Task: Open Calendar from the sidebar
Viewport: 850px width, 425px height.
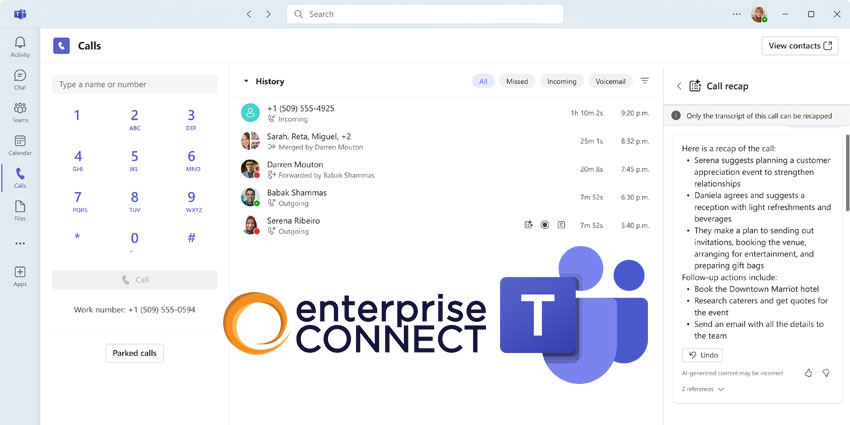Action: [x=20, y=145]
